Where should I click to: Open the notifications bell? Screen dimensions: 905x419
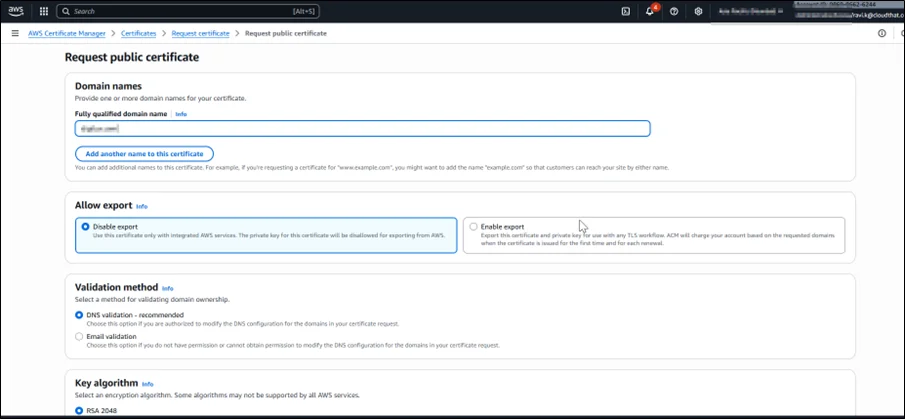[x=650, y=11]
